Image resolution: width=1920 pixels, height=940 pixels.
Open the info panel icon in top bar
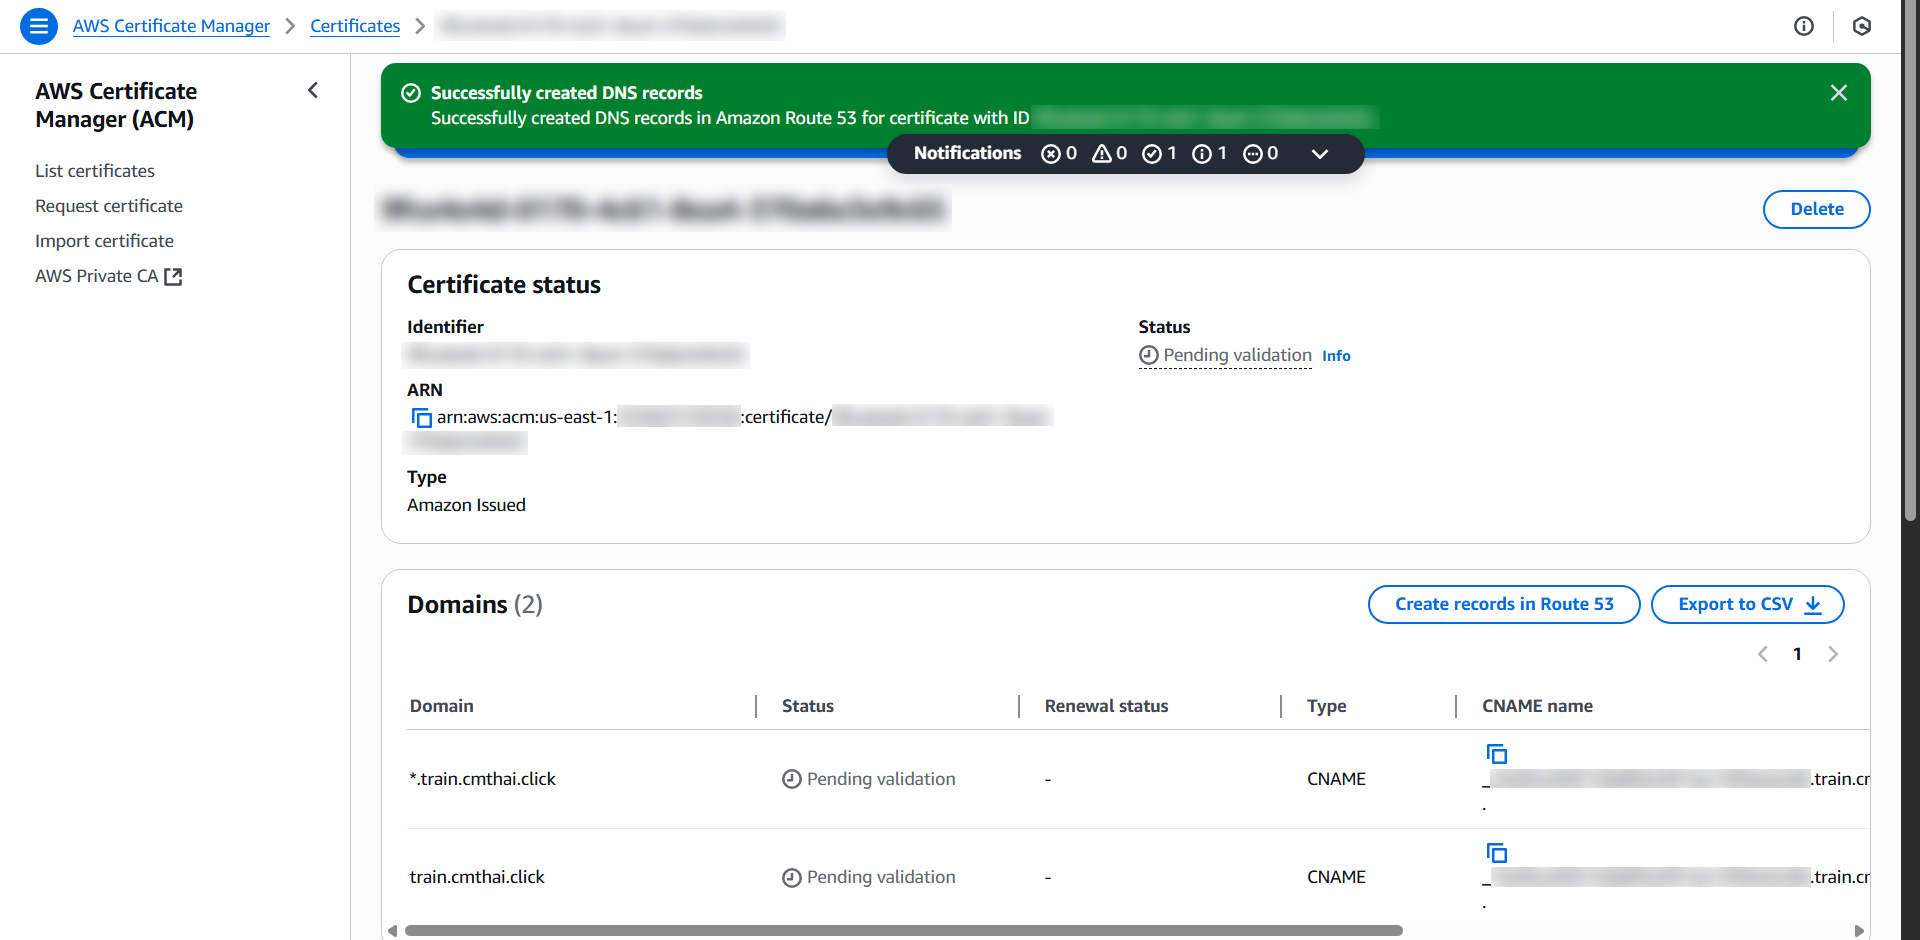[1804, 26]
